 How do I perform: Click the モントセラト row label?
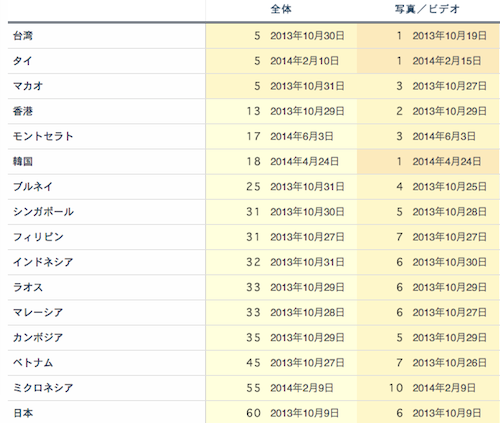(43, 136)
